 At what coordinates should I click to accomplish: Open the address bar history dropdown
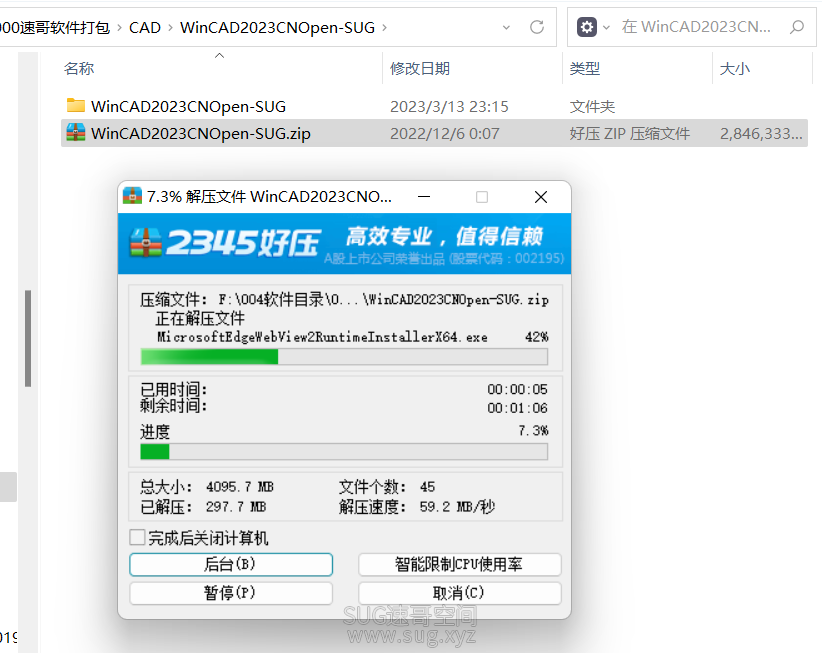pos(506,27)
